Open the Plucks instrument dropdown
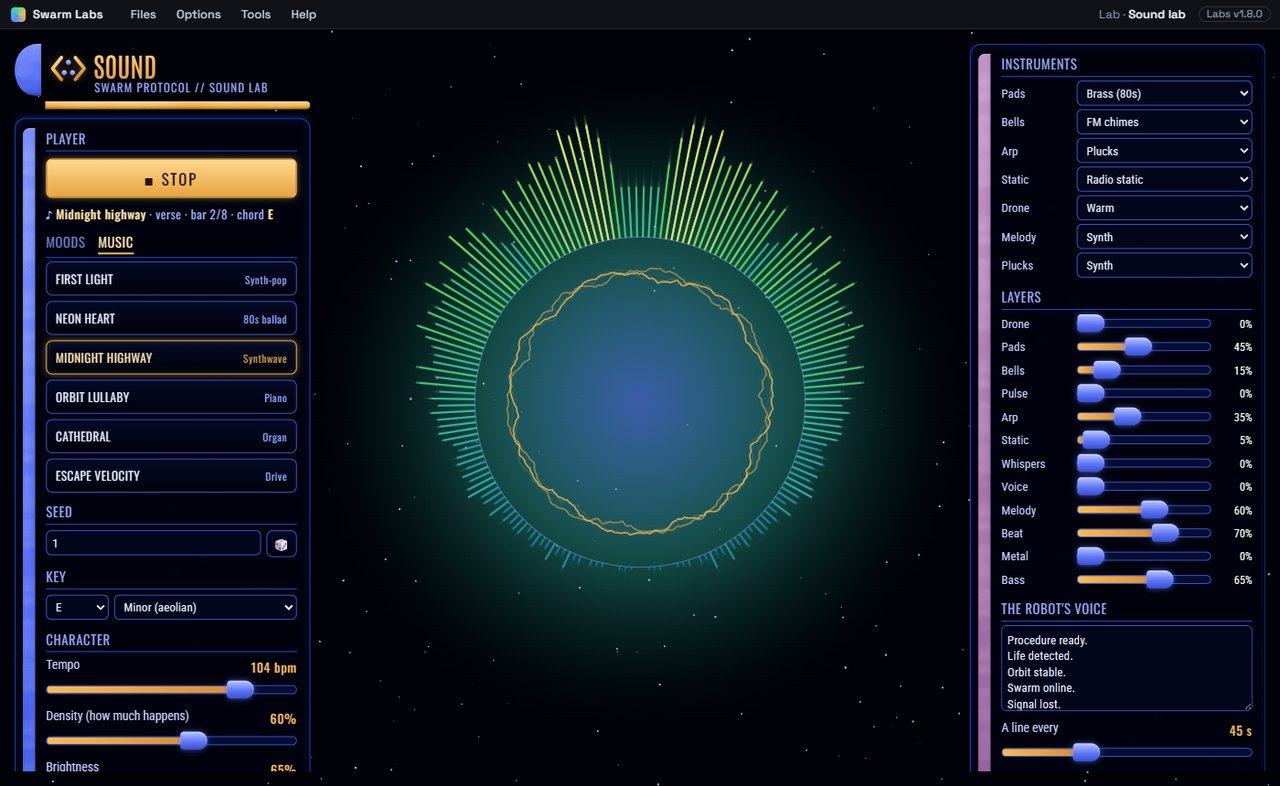Screen dimensions: 1280x786 pyautogui.click(x=1164, y=266)
